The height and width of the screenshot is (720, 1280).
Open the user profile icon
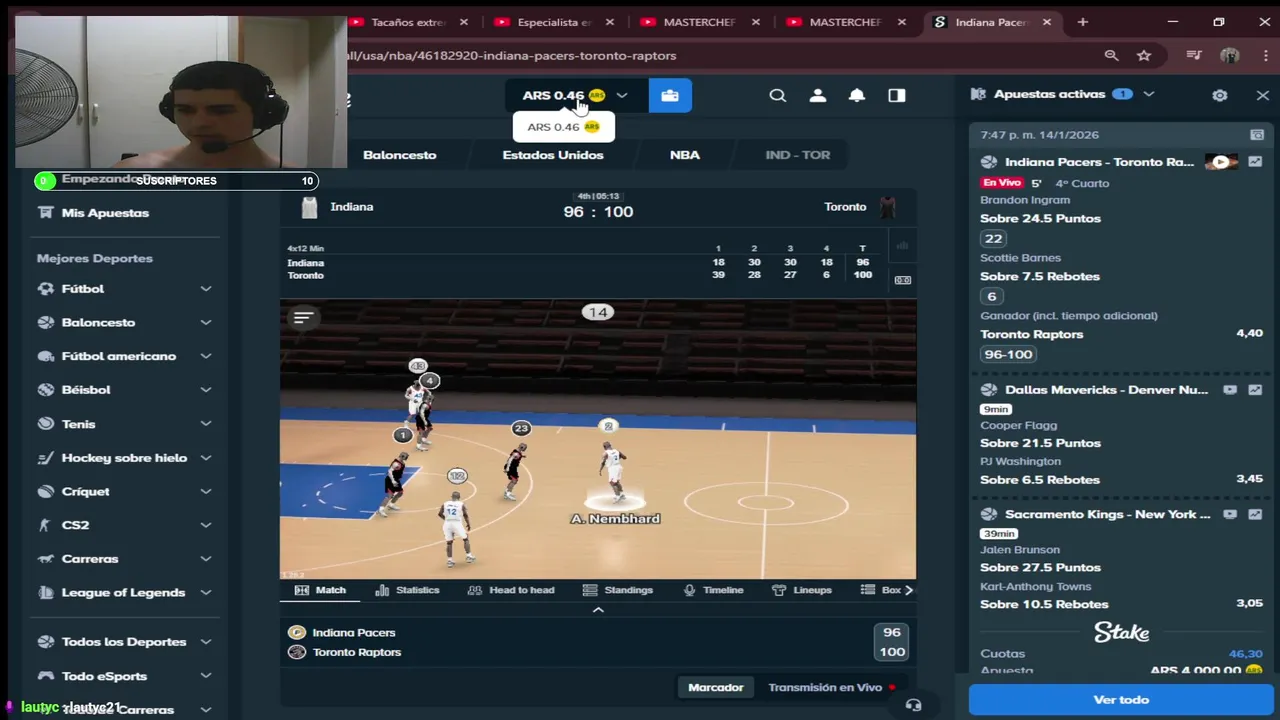pyautogui.click(x=817, y=95)
